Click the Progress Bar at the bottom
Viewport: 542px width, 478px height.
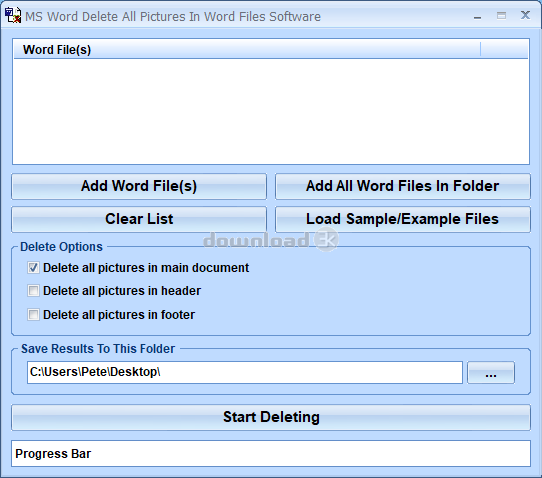coord(271,453)
